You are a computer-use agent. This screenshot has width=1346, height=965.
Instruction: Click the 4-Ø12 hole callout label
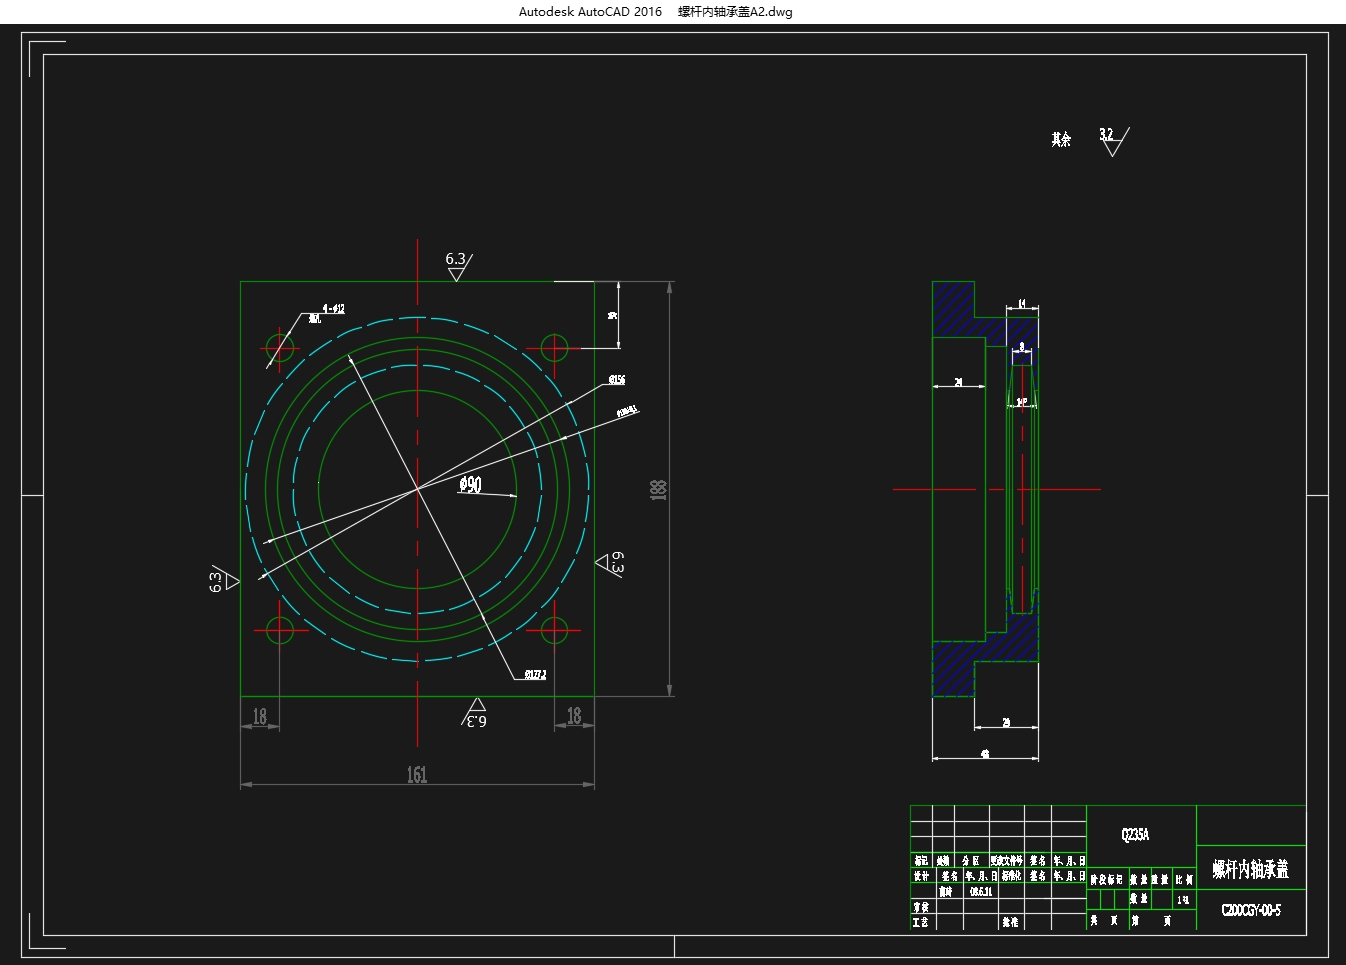[x=333, y=309]
